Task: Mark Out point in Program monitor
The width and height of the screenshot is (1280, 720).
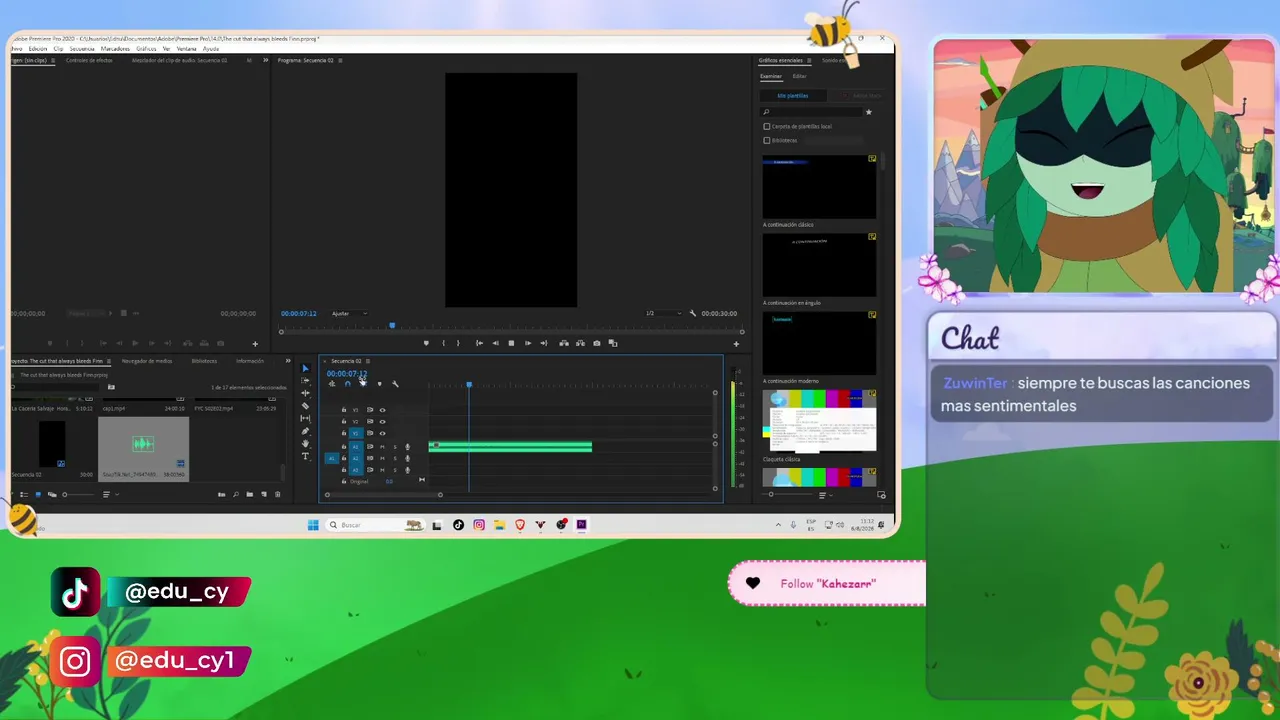Action: pyautogui.click(x=458, y=343)
